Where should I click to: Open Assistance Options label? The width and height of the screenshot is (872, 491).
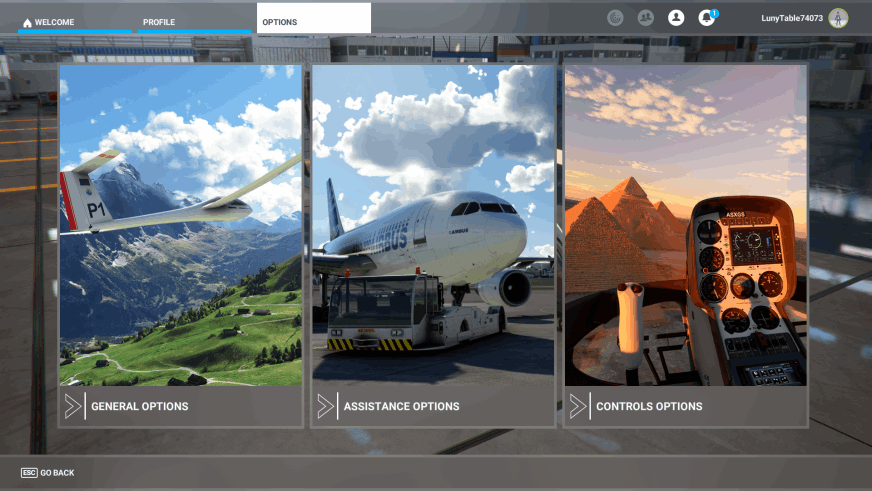tap(401, 407)
